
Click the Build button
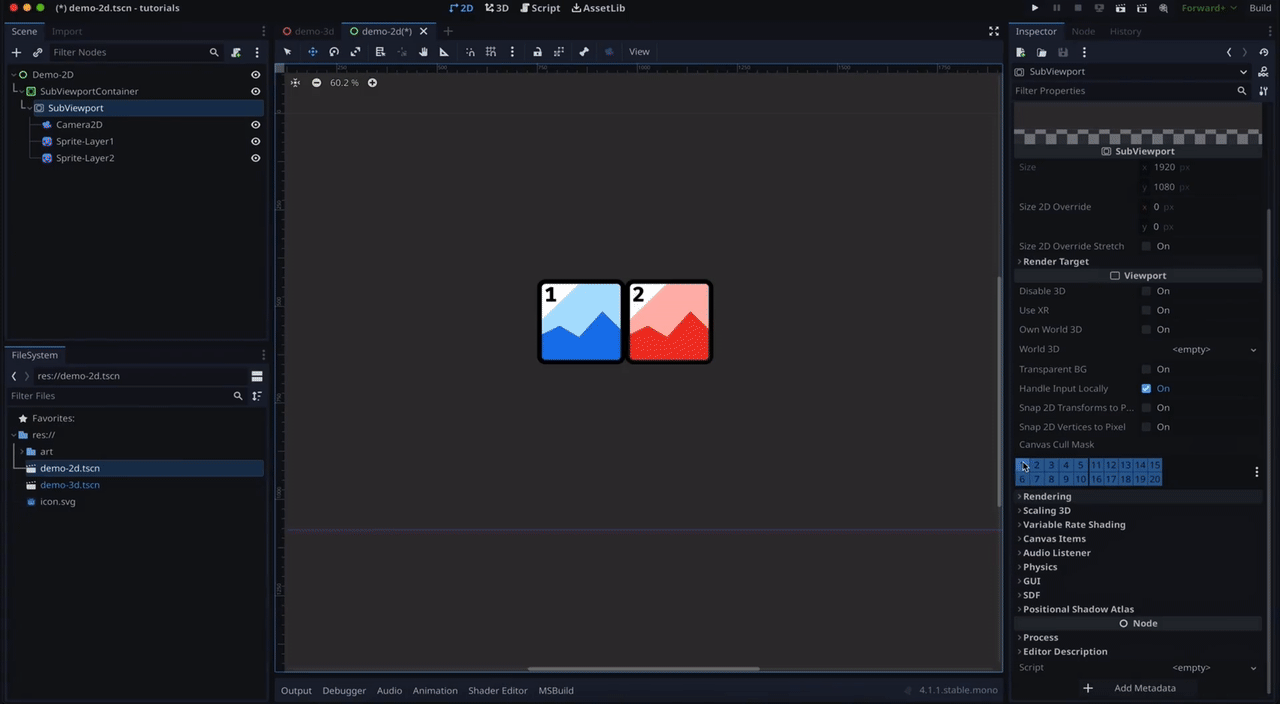coord(1260,8)
